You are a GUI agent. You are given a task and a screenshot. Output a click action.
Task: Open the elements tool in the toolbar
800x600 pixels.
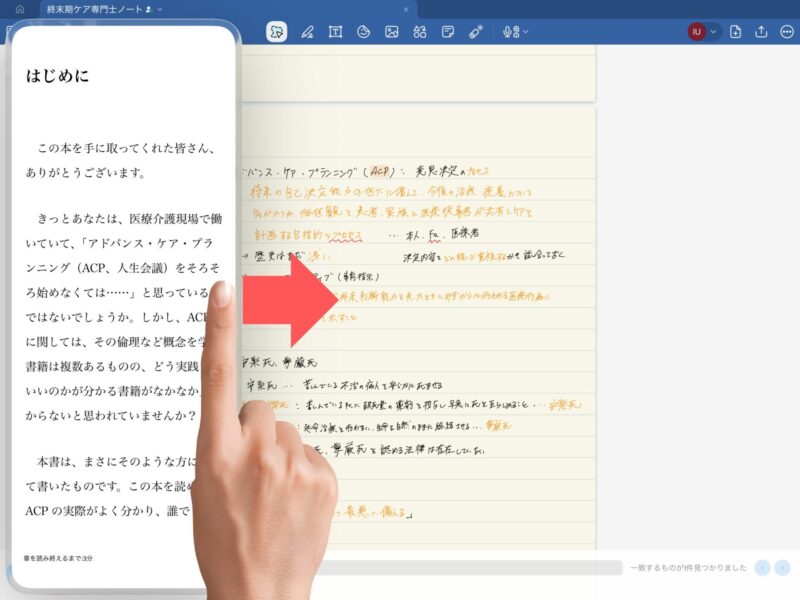click(x=420, y=32)
